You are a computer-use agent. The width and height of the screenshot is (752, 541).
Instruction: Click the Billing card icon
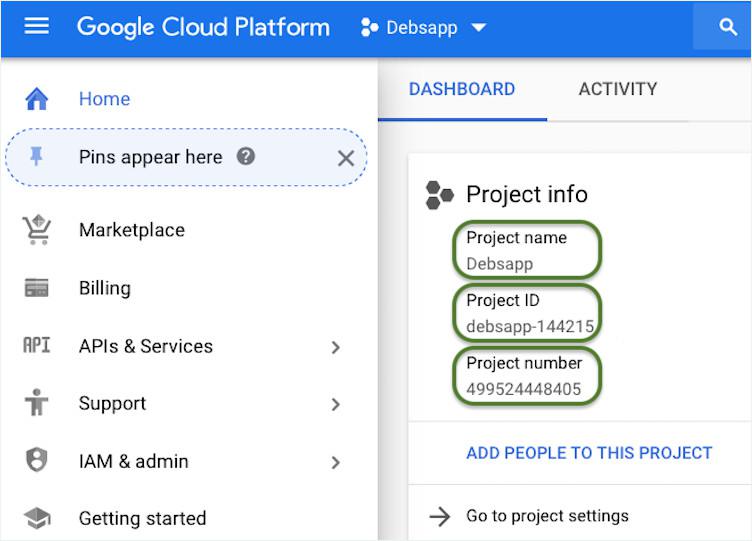click(37, 288)
